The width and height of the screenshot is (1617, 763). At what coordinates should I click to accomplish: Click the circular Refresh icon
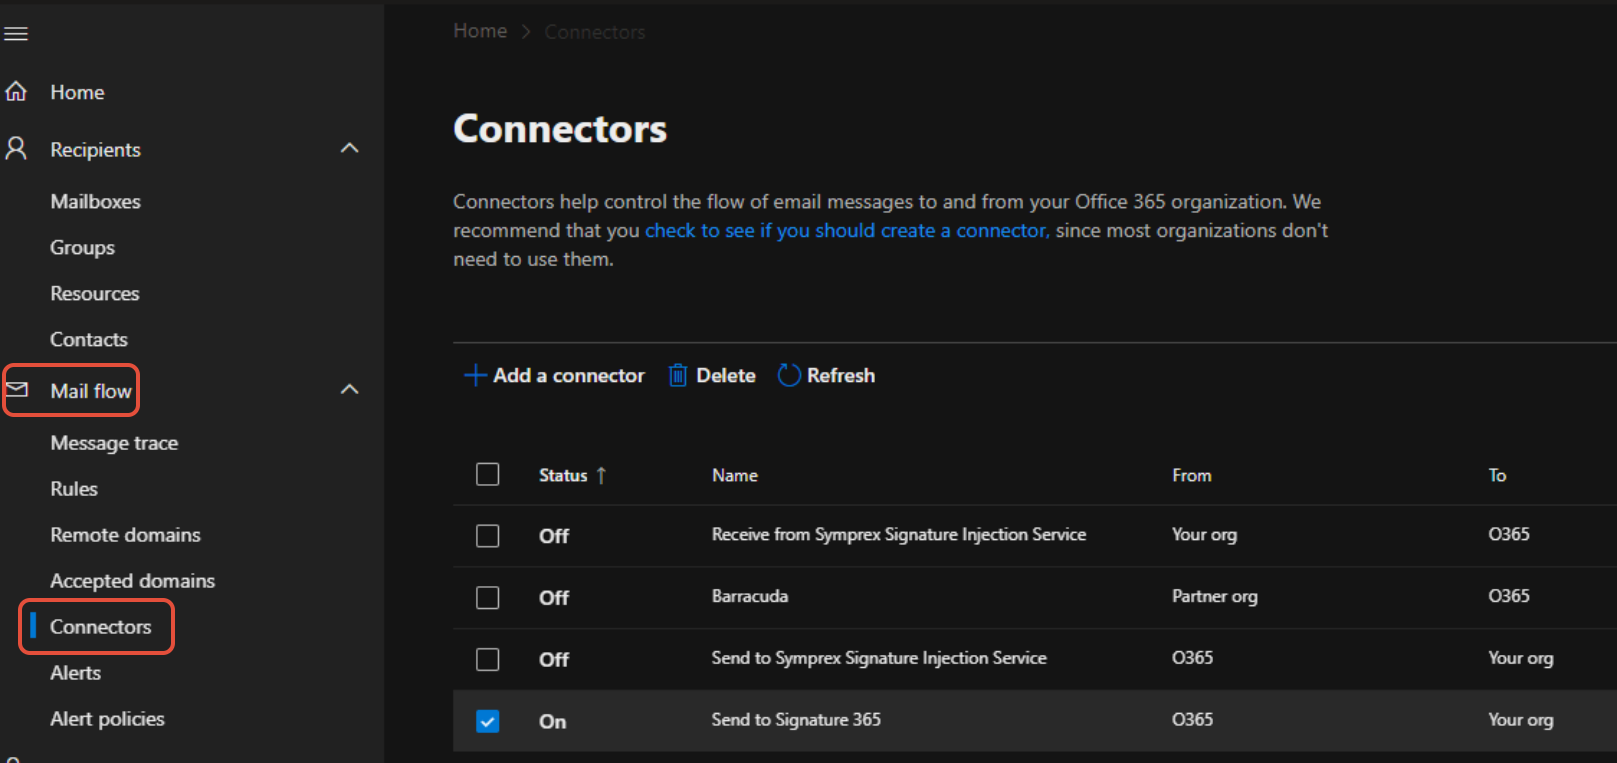coord(789,375)
